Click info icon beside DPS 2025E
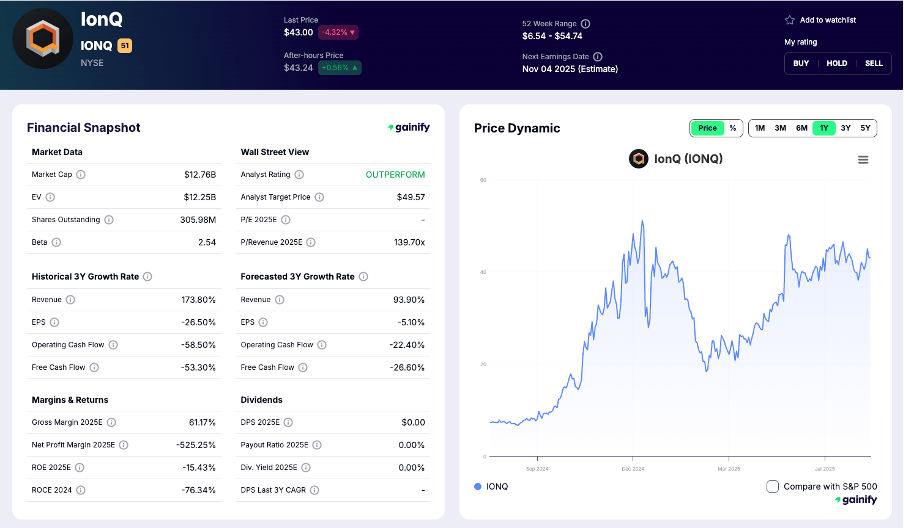Image resolution: width=904 pixels, height=528 pixels. click(288, 422)
